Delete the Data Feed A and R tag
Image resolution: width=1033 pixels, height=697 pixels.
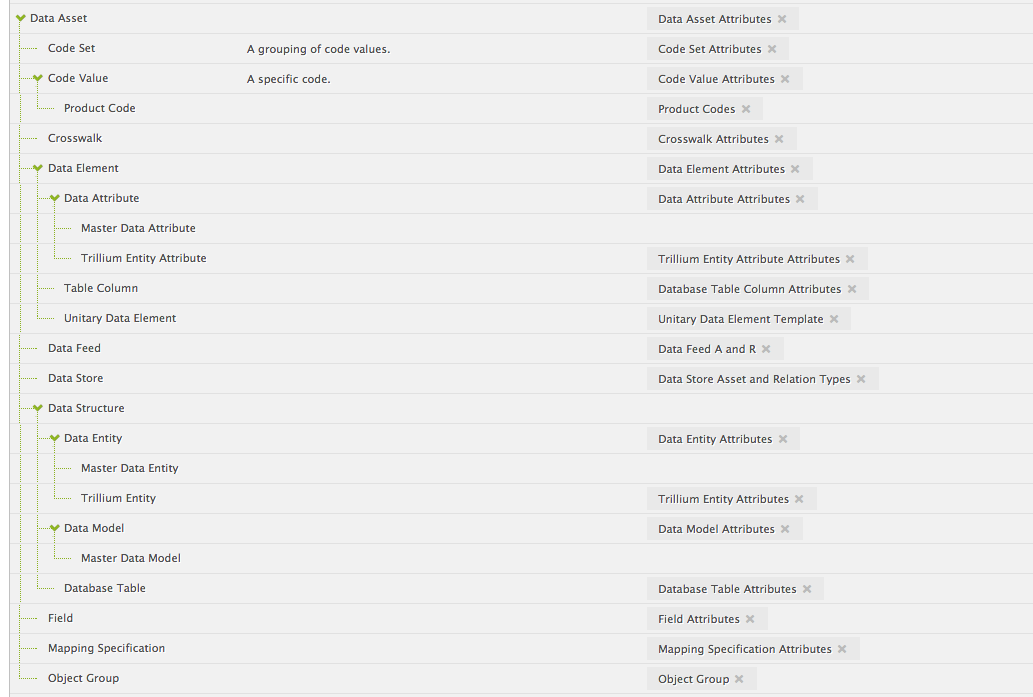point(766,349)
